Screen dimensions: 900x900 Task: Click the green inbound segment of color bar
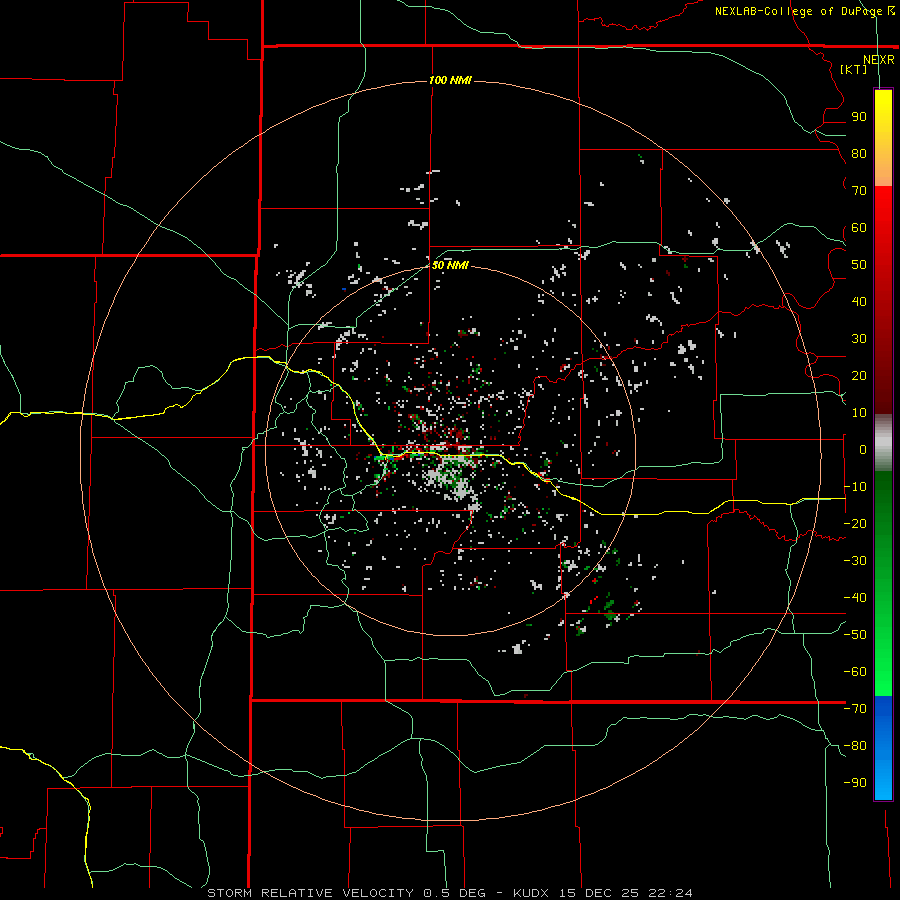(883, 583)
